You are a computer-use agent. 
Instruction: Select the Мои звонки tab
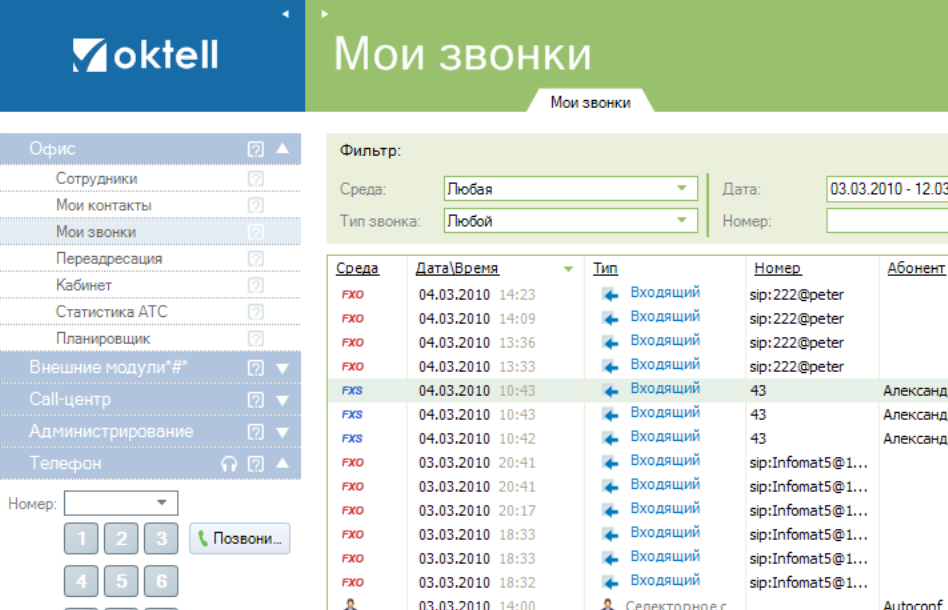click(590, 102)
